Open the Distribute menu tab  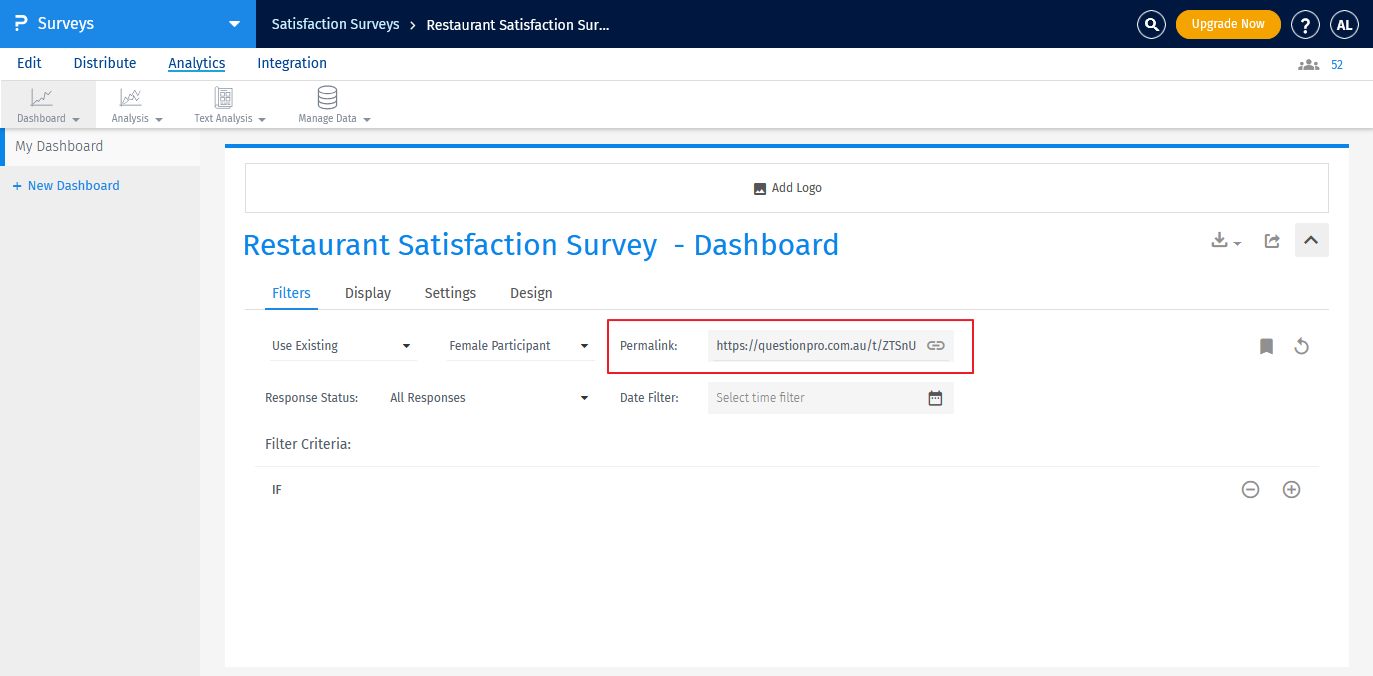point(105,63)
